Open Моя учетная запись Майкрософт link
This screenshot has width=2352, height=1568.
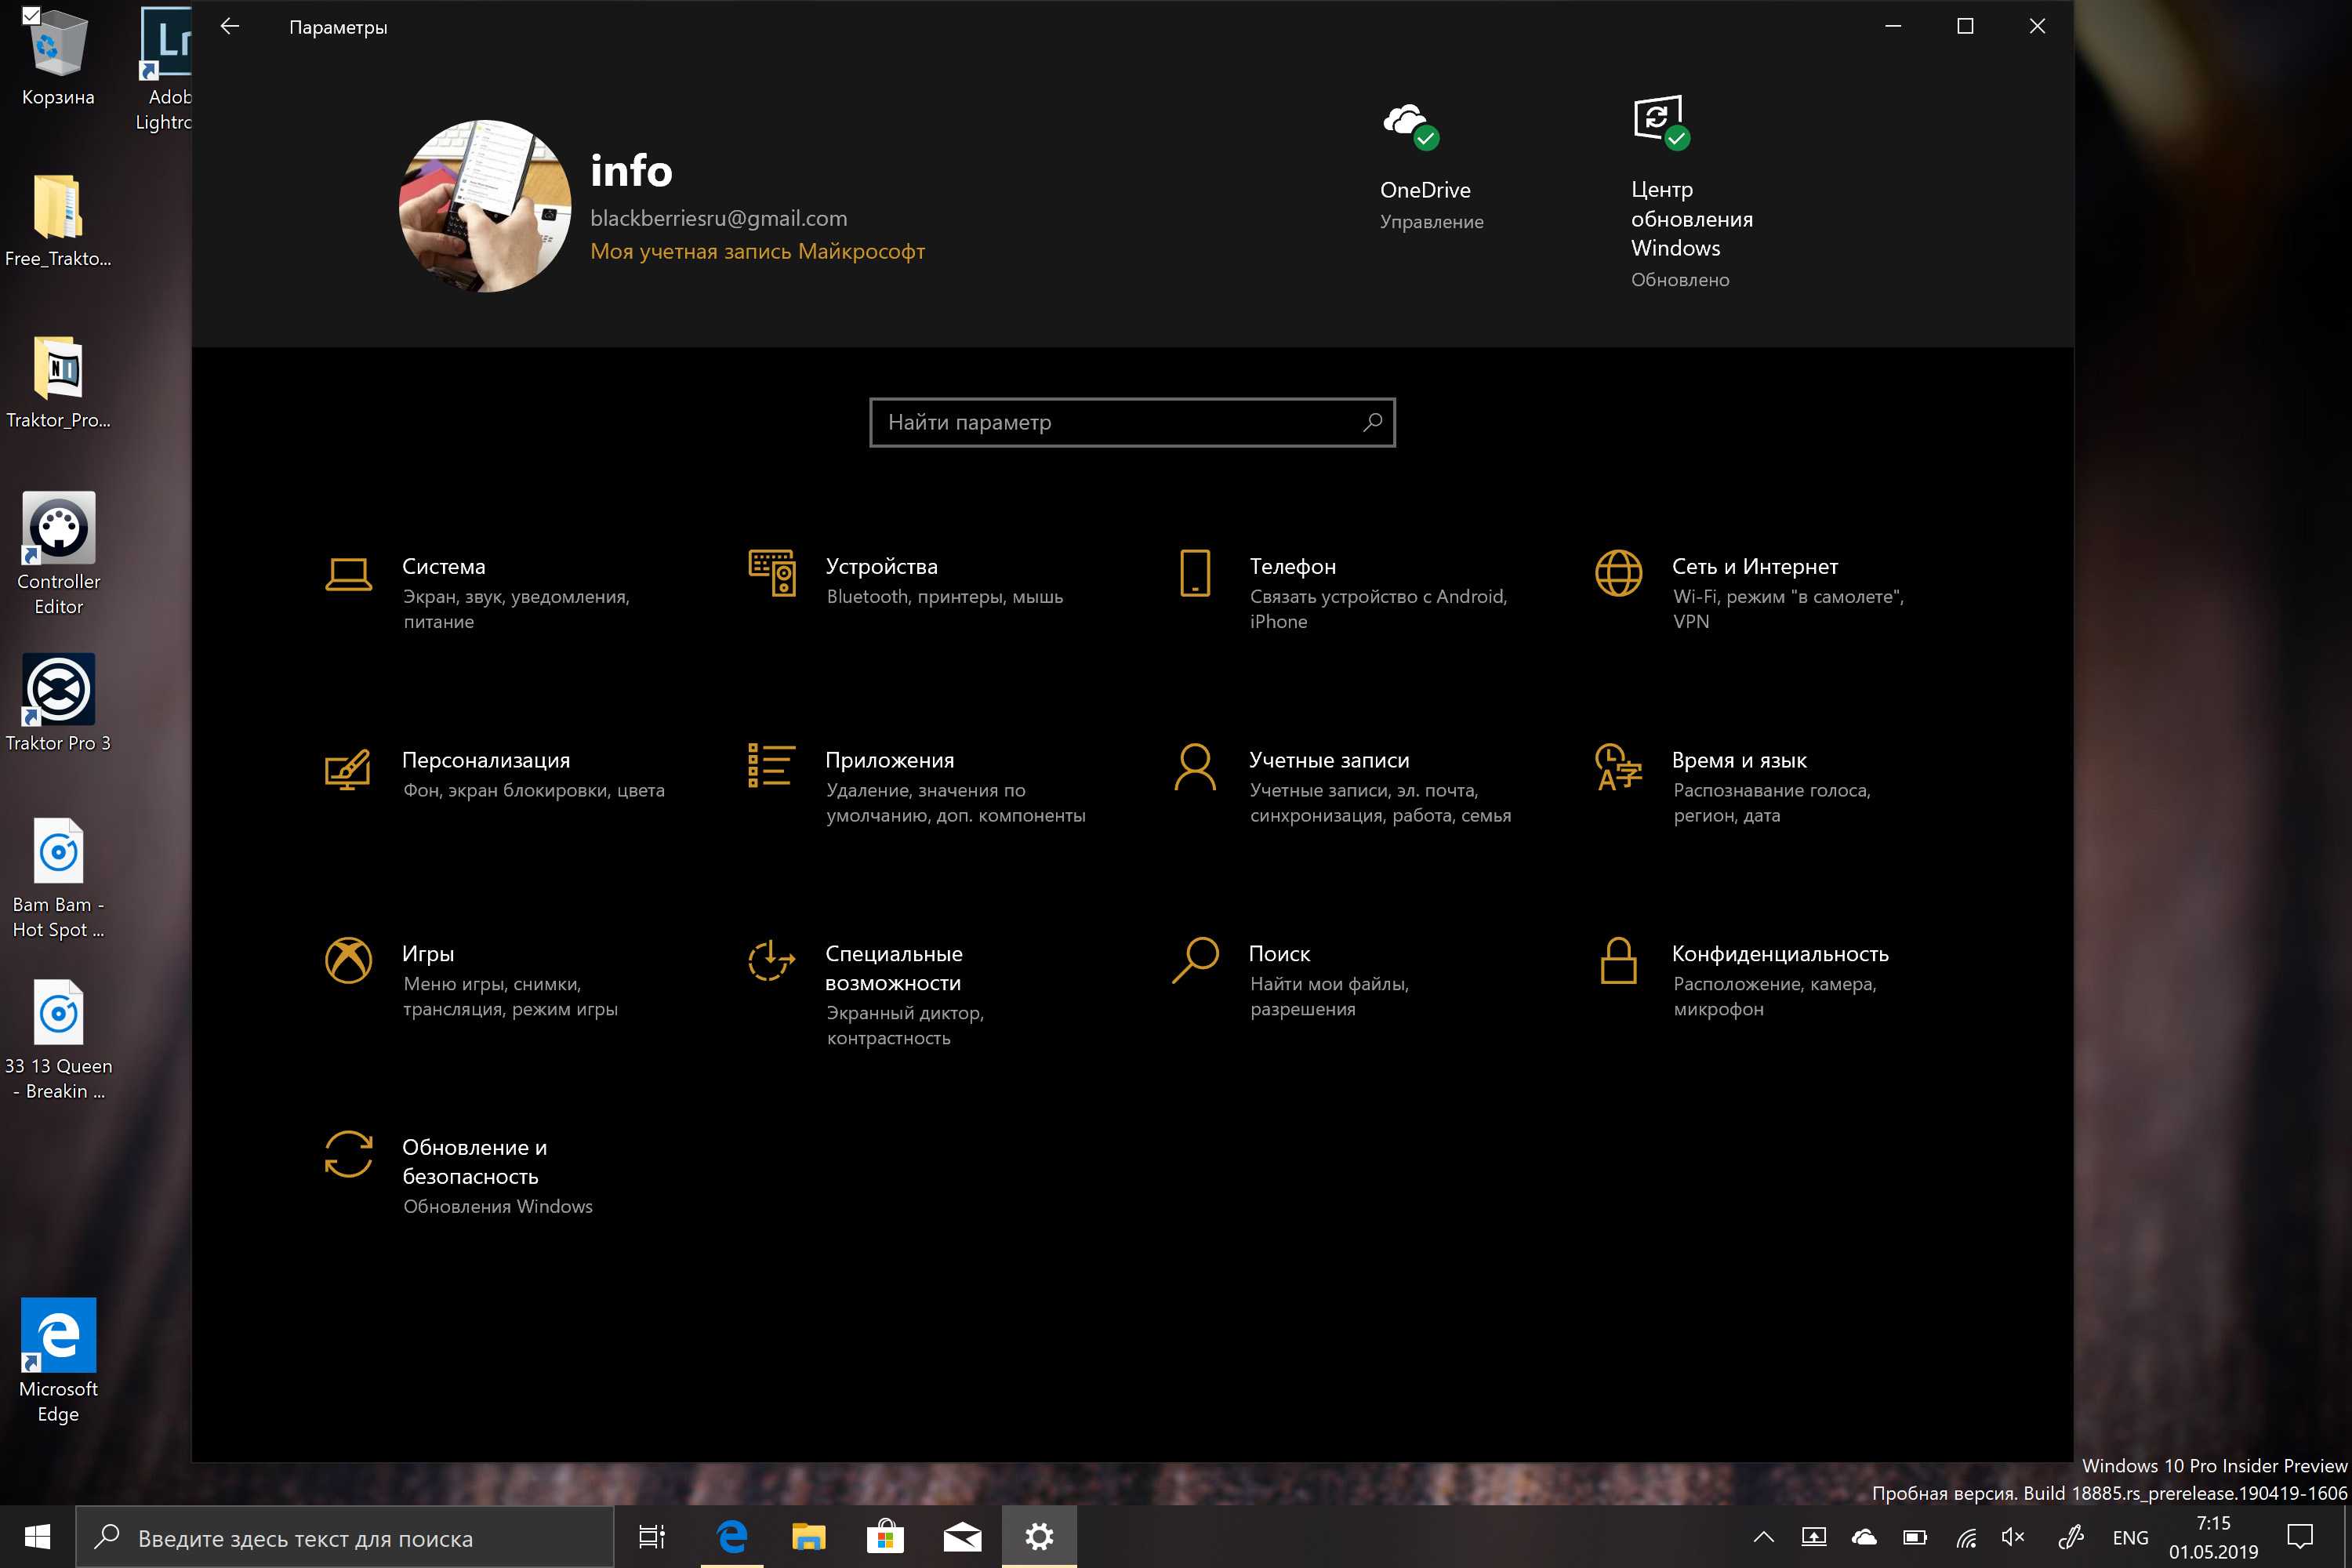click(757, 251)
